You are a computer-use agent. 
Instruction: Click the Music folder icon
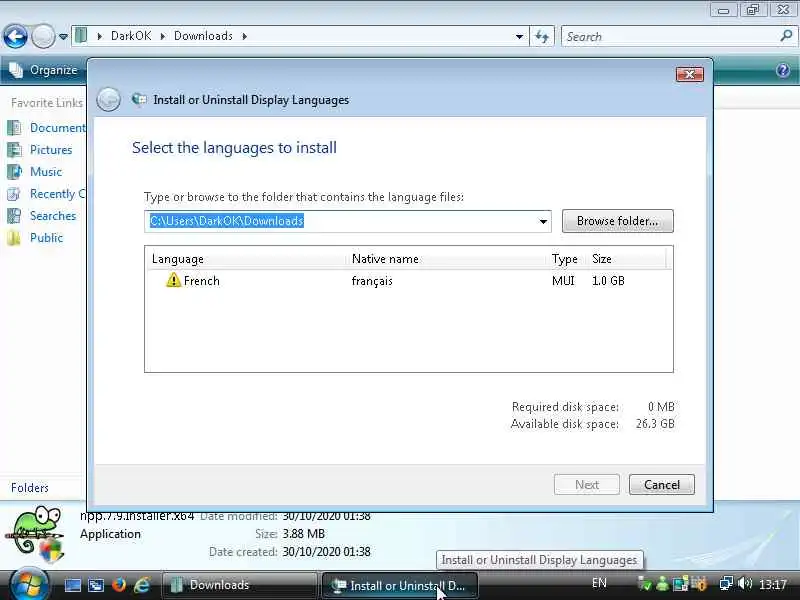click(14, 171)
